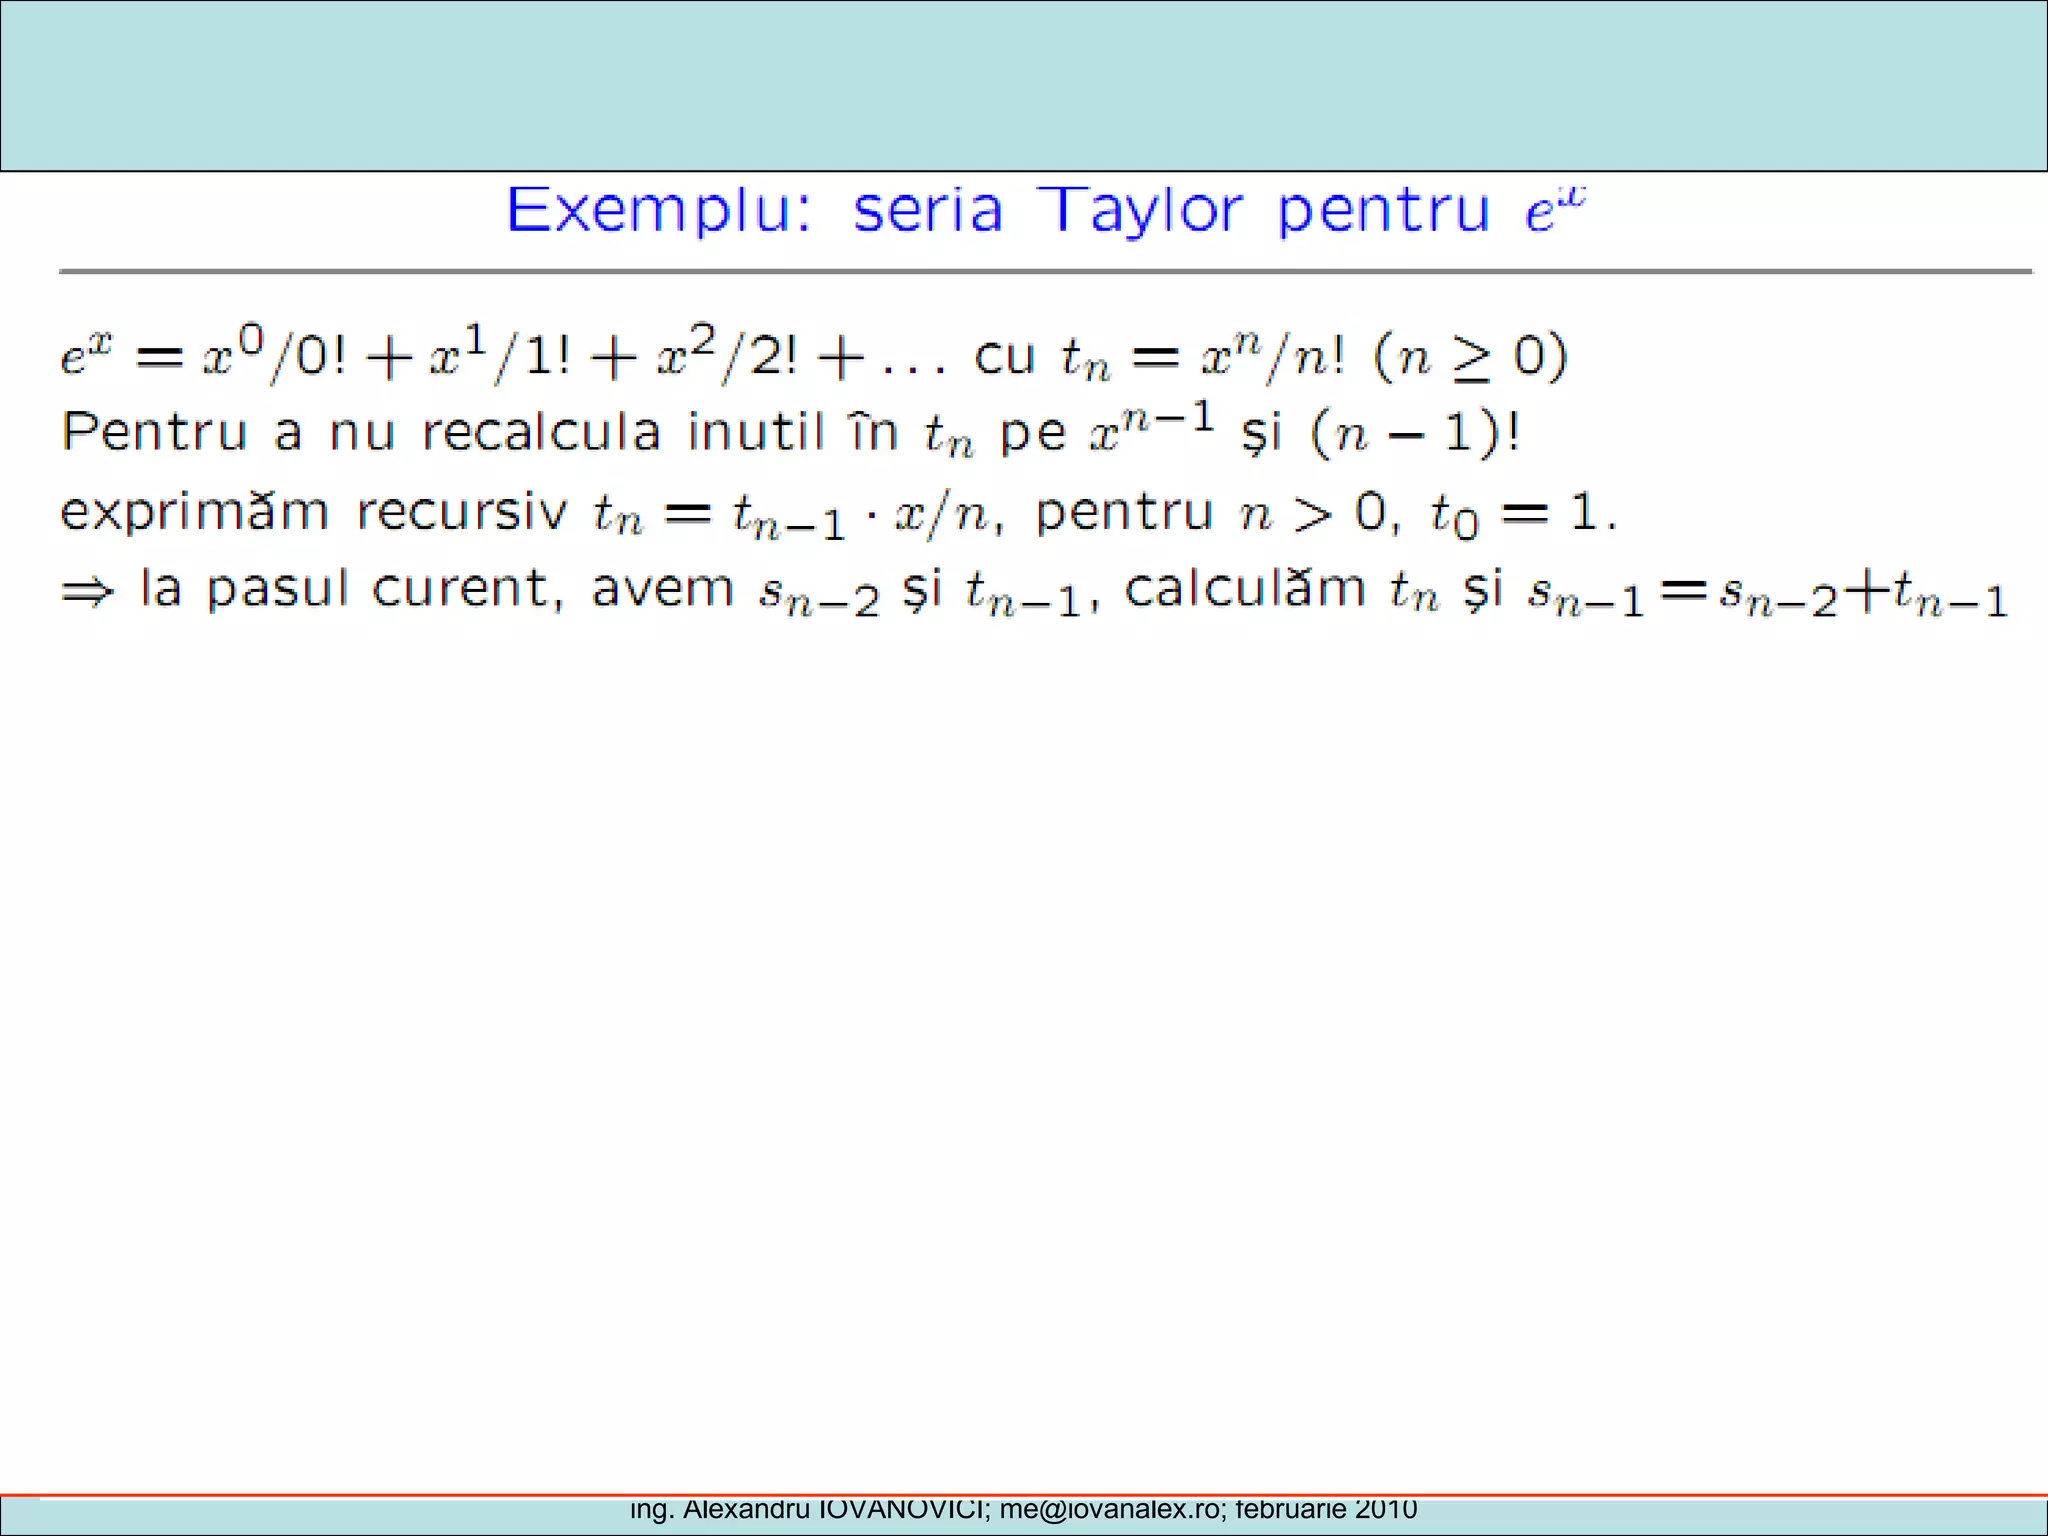Viewport: 2048px width, 1536px height.
Task: Click the factorial (n − 1)!
Action: (x=1415, y=434)
